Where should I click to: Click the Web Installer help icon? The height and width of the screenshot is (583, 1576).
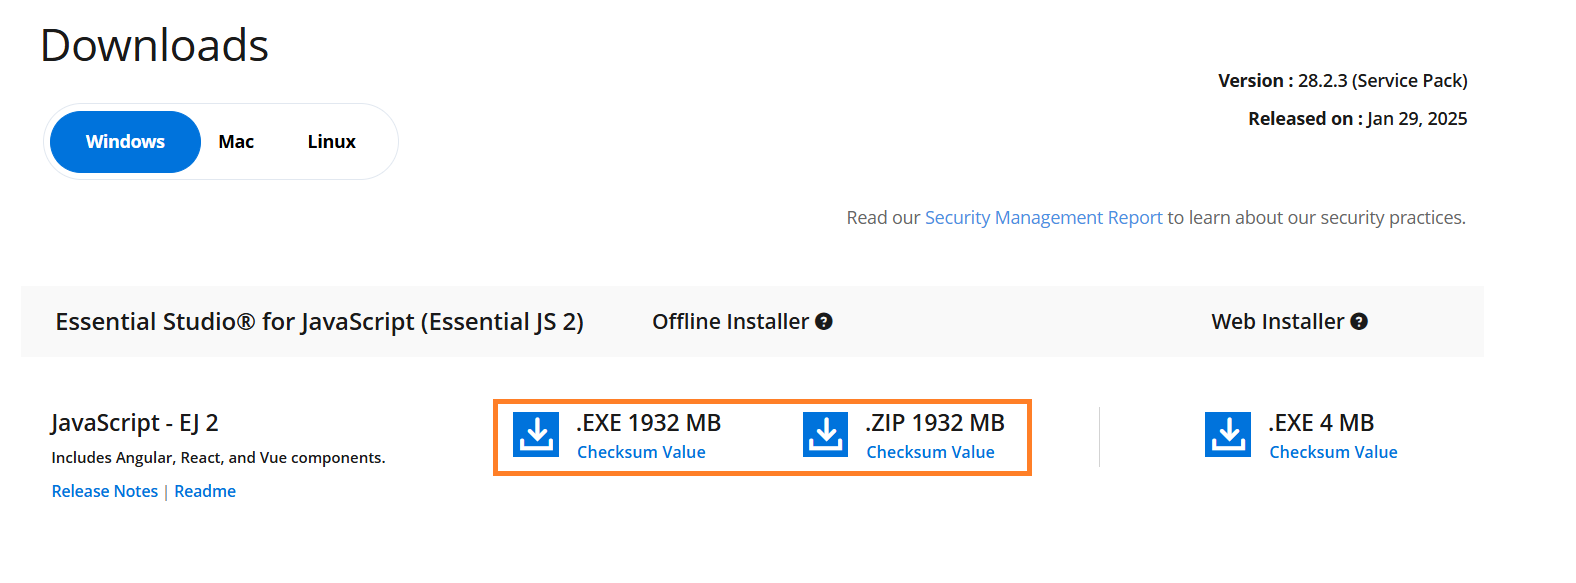tap(1359, 322)
